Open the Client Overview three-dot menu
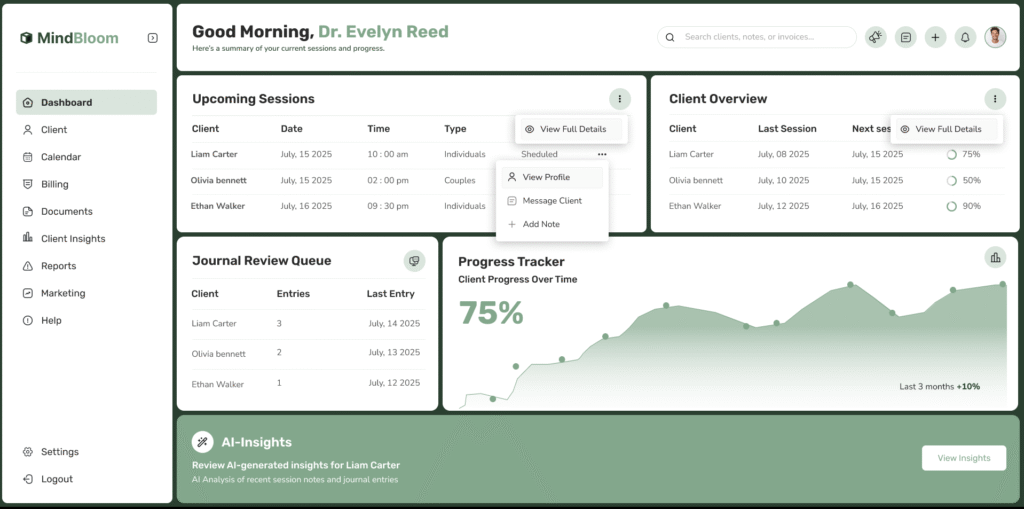Viewport: 1024px width, 509px height. click(994, 99)
